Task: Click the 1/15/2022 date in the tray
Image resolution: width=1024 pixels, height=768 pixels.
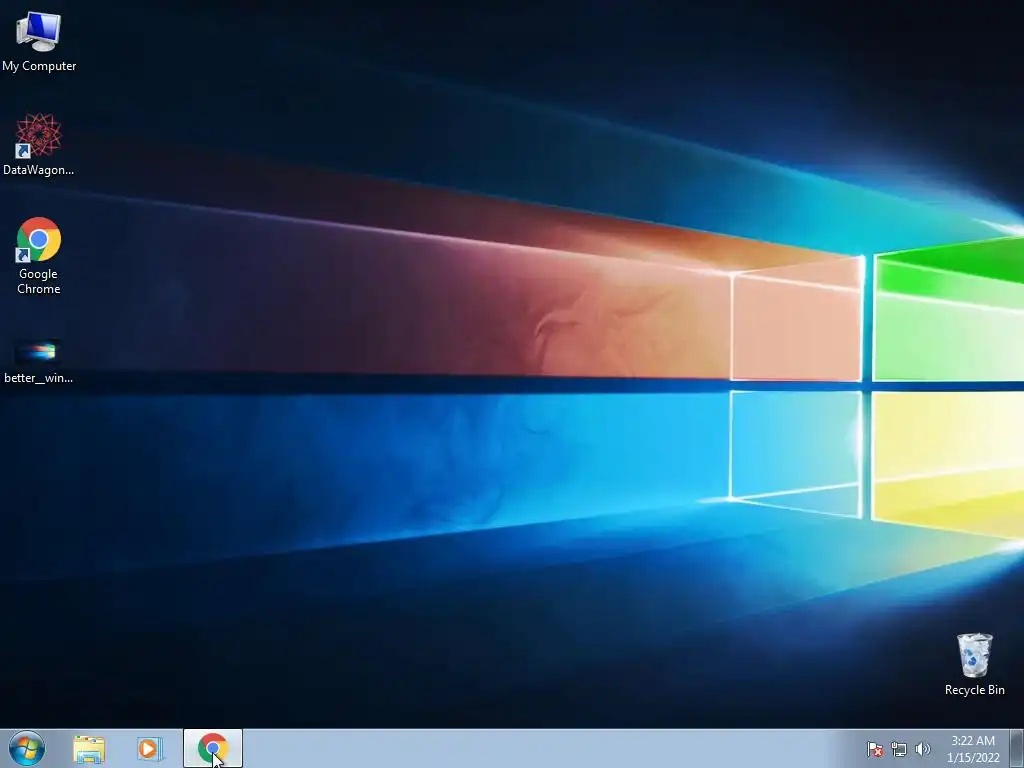Action: pos(973,758)
